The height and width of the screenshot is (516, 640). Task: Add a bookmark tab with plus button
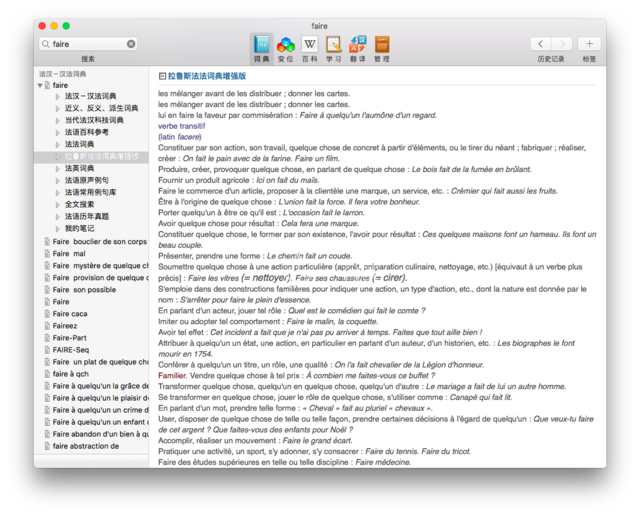pyautogui.click(x=589, y=44)
